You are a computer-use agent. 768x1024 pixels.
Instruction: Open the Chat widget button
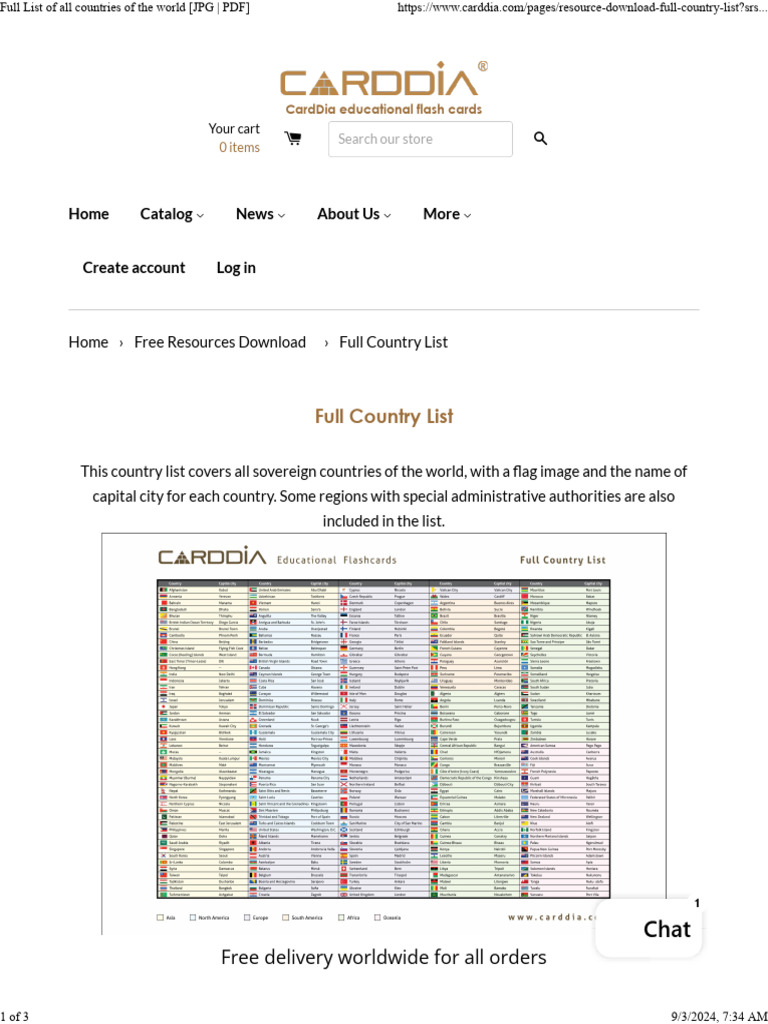coord(648,928)
